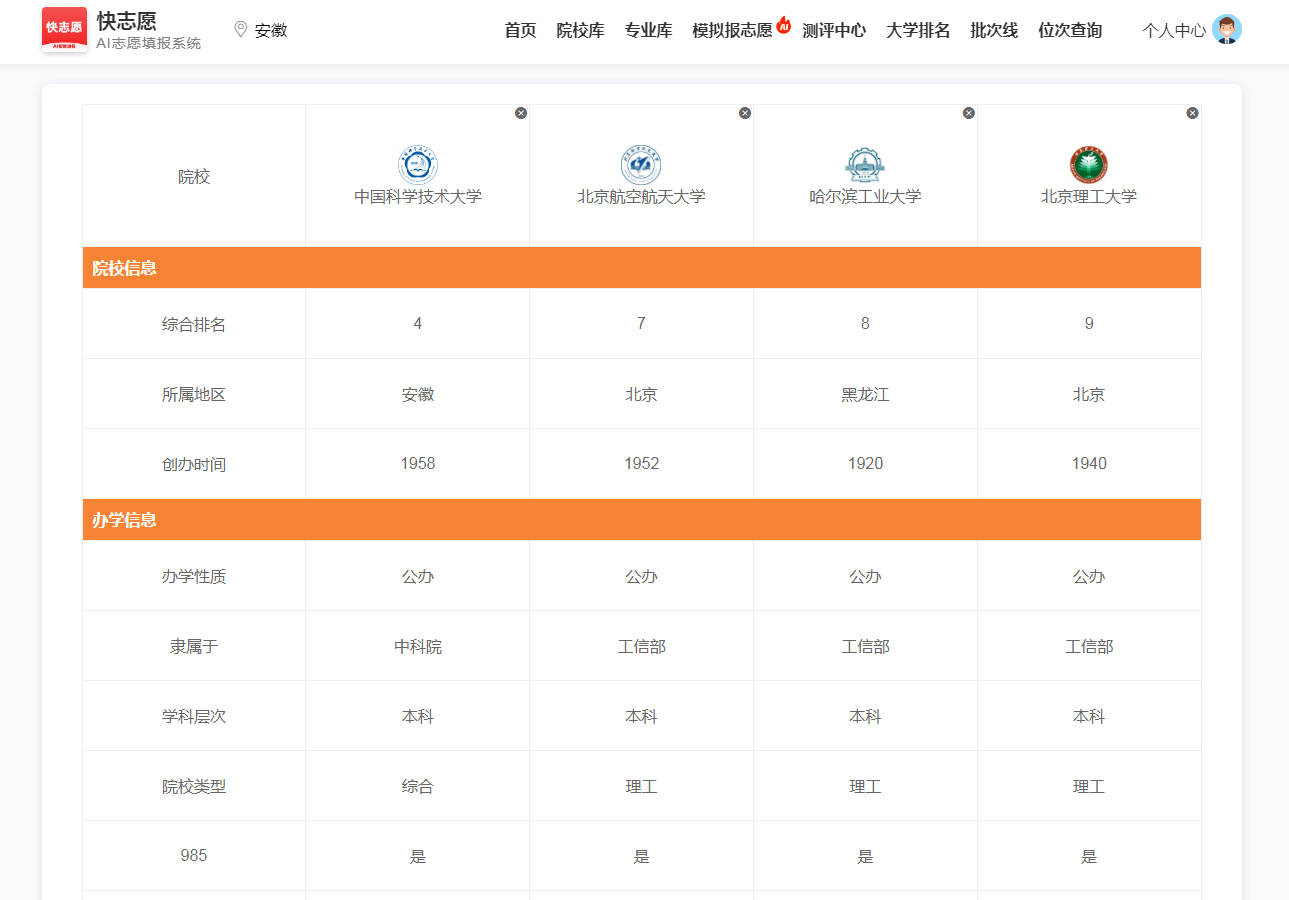1289x900 pixels.
Task: Click the 隶属于 row label
Action: coord(194,646)
